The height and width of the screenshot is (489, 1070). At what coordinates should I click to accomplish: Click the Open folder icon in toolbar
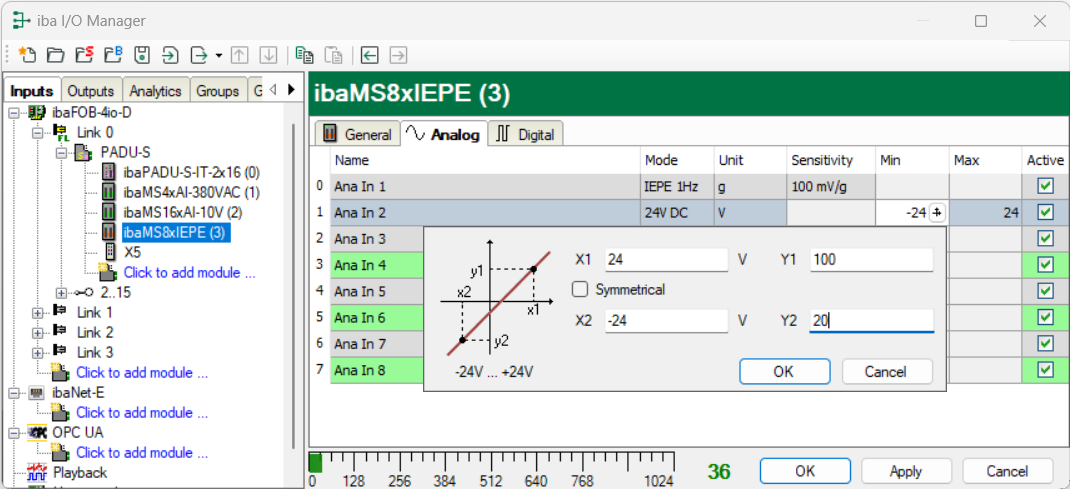[x=55, y=55]
